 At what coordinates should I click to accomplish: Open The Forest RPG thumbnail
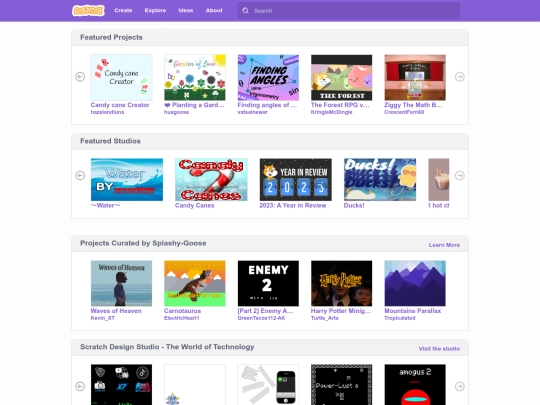point(342,77)
